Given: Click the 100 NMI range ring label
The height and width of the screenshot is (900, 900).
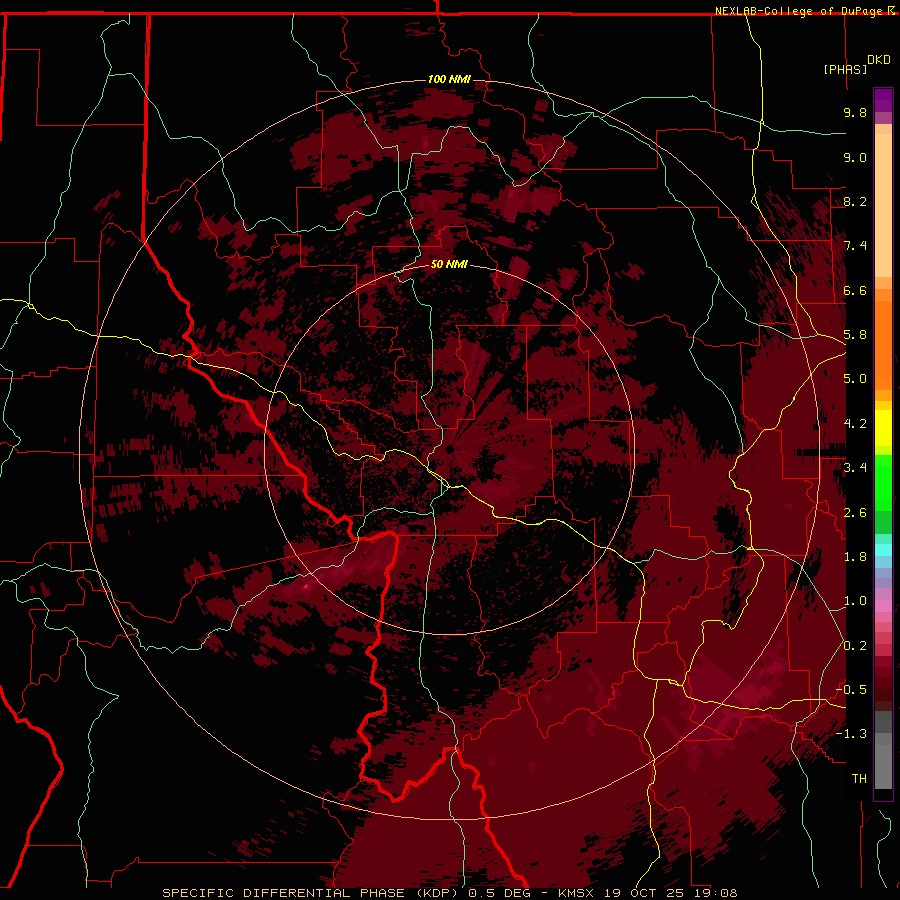Looking at the screenshot, I should pyautogui.click(x=449, y=79).
